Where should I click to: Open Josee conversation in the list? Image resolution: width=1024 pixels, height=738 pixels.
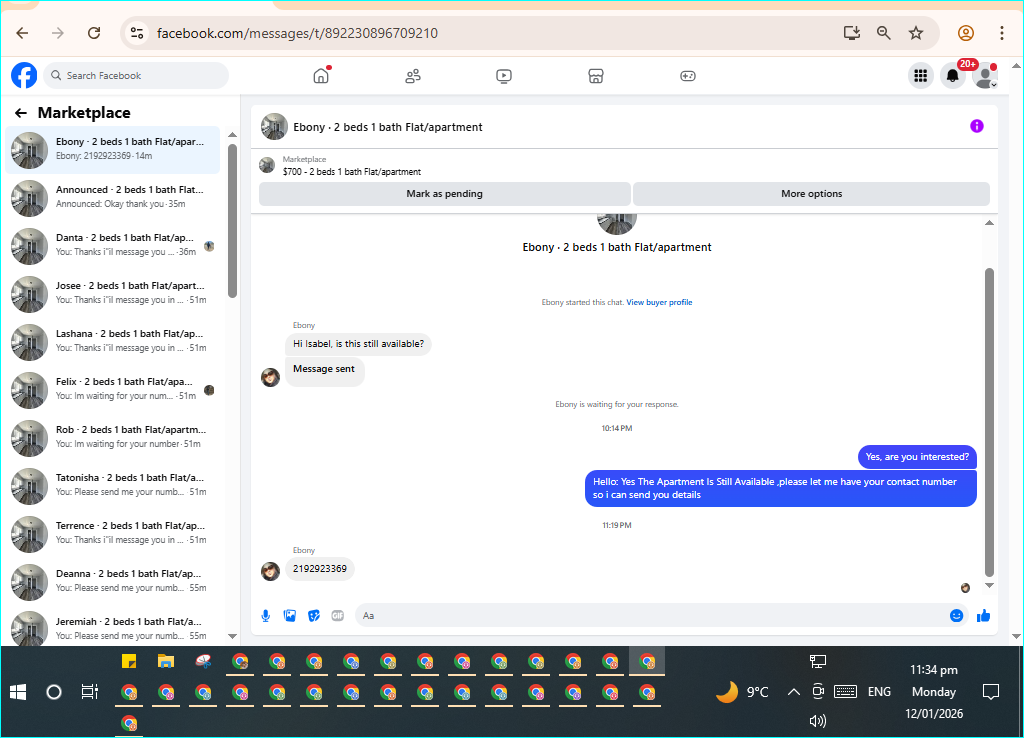(112, 293)
